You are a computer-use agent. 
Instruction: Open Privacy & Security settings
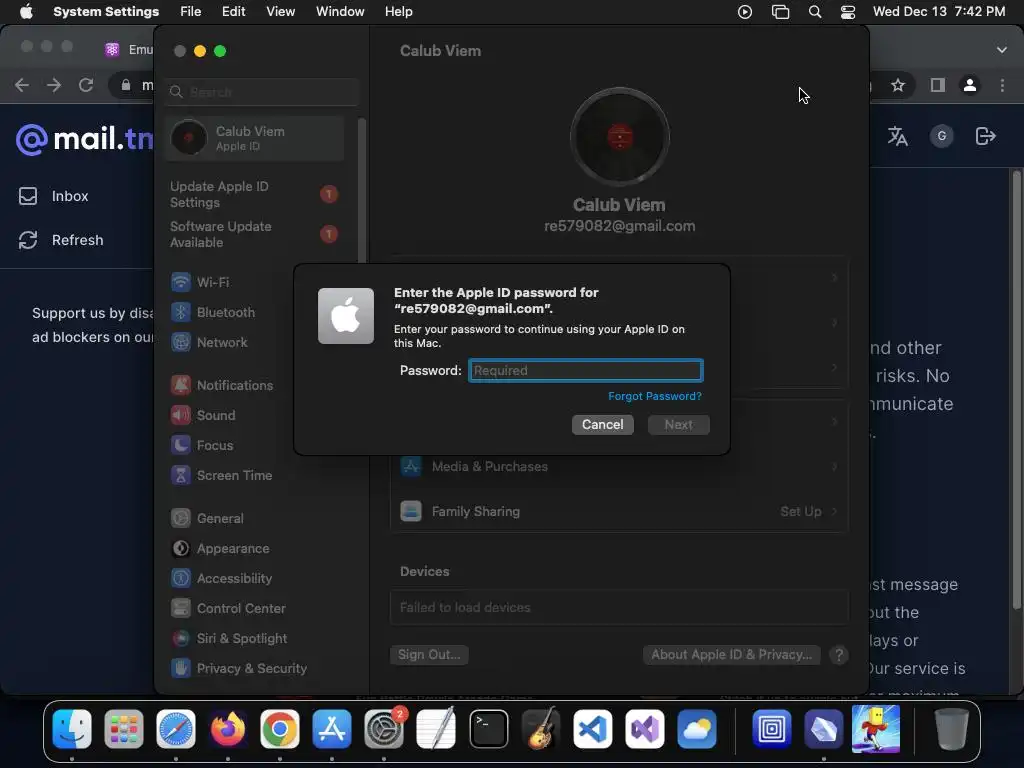pos(238,669)
